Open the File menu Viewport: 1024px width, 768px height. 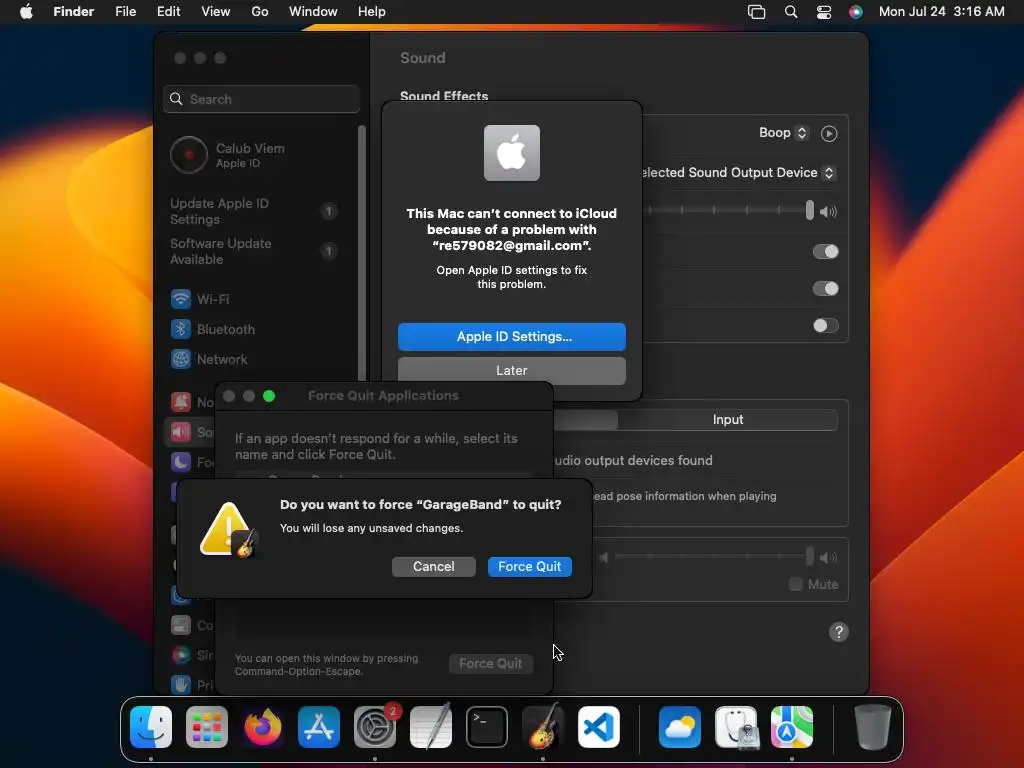click(125, 12)
